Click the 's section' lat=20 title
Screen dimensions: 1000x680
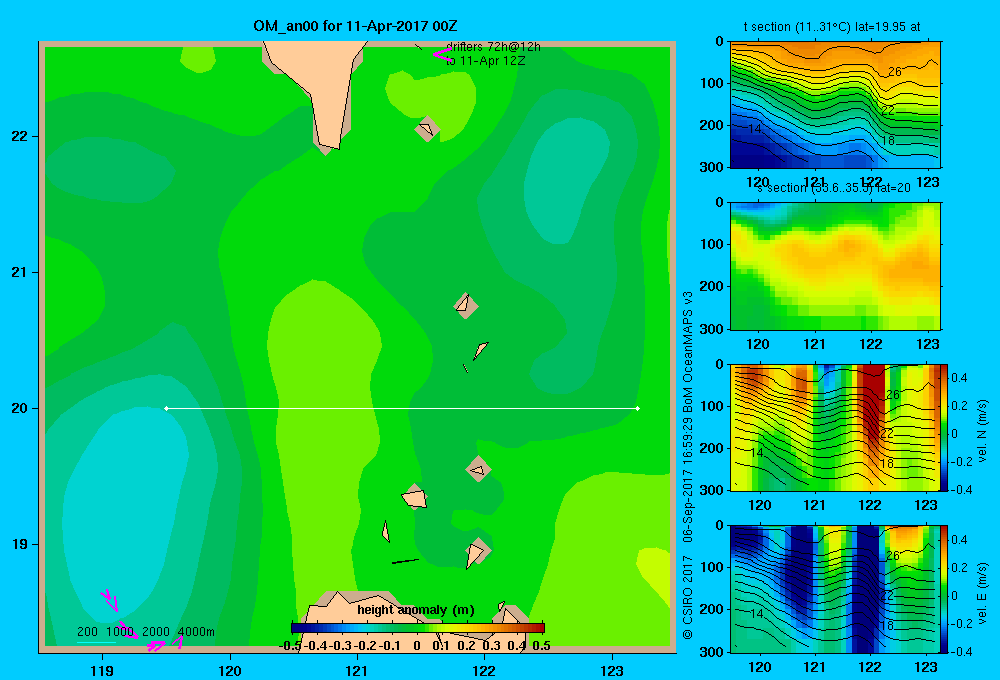pyautogui.click(x=833, y=188)
